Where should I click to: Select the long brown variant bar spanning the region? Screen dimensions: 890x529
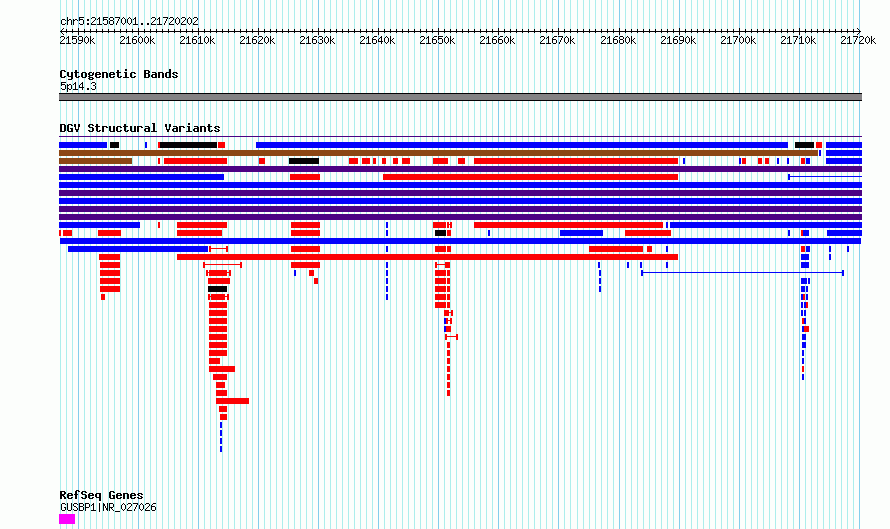[x=438, y=153]
